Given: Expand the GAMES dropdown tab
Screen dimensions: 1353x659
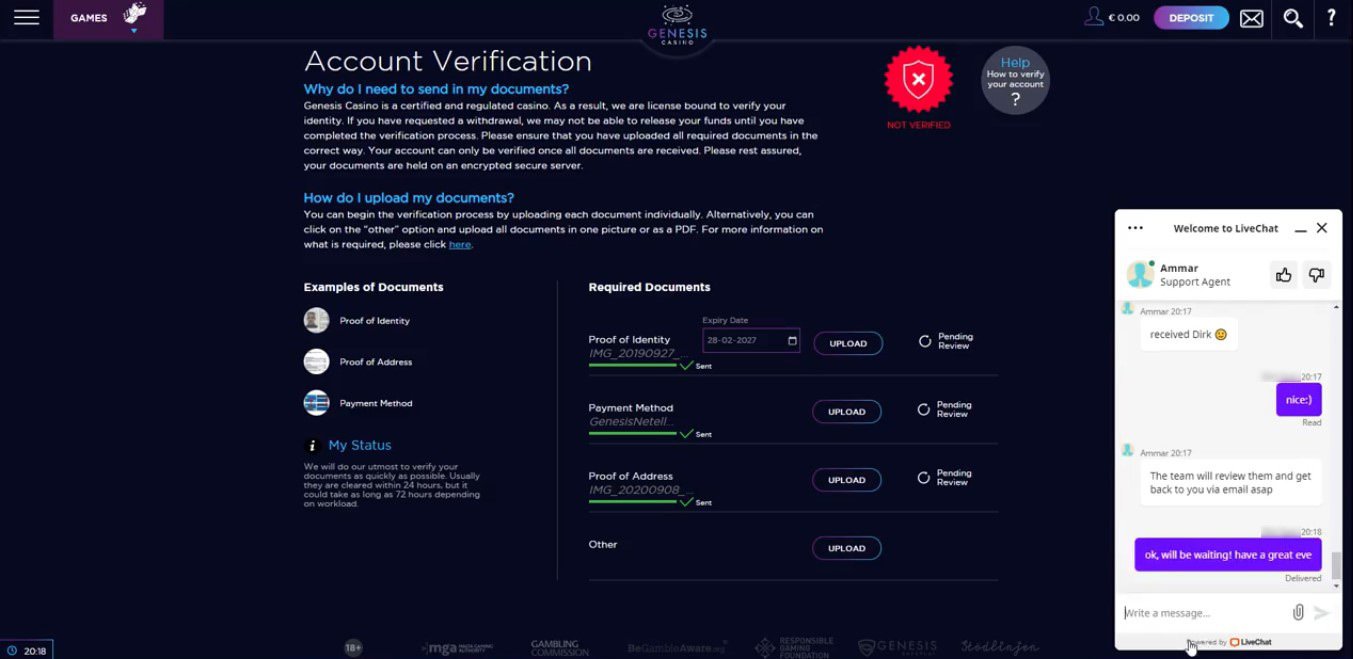Looking at the screenshot, I should click(109, 19).
